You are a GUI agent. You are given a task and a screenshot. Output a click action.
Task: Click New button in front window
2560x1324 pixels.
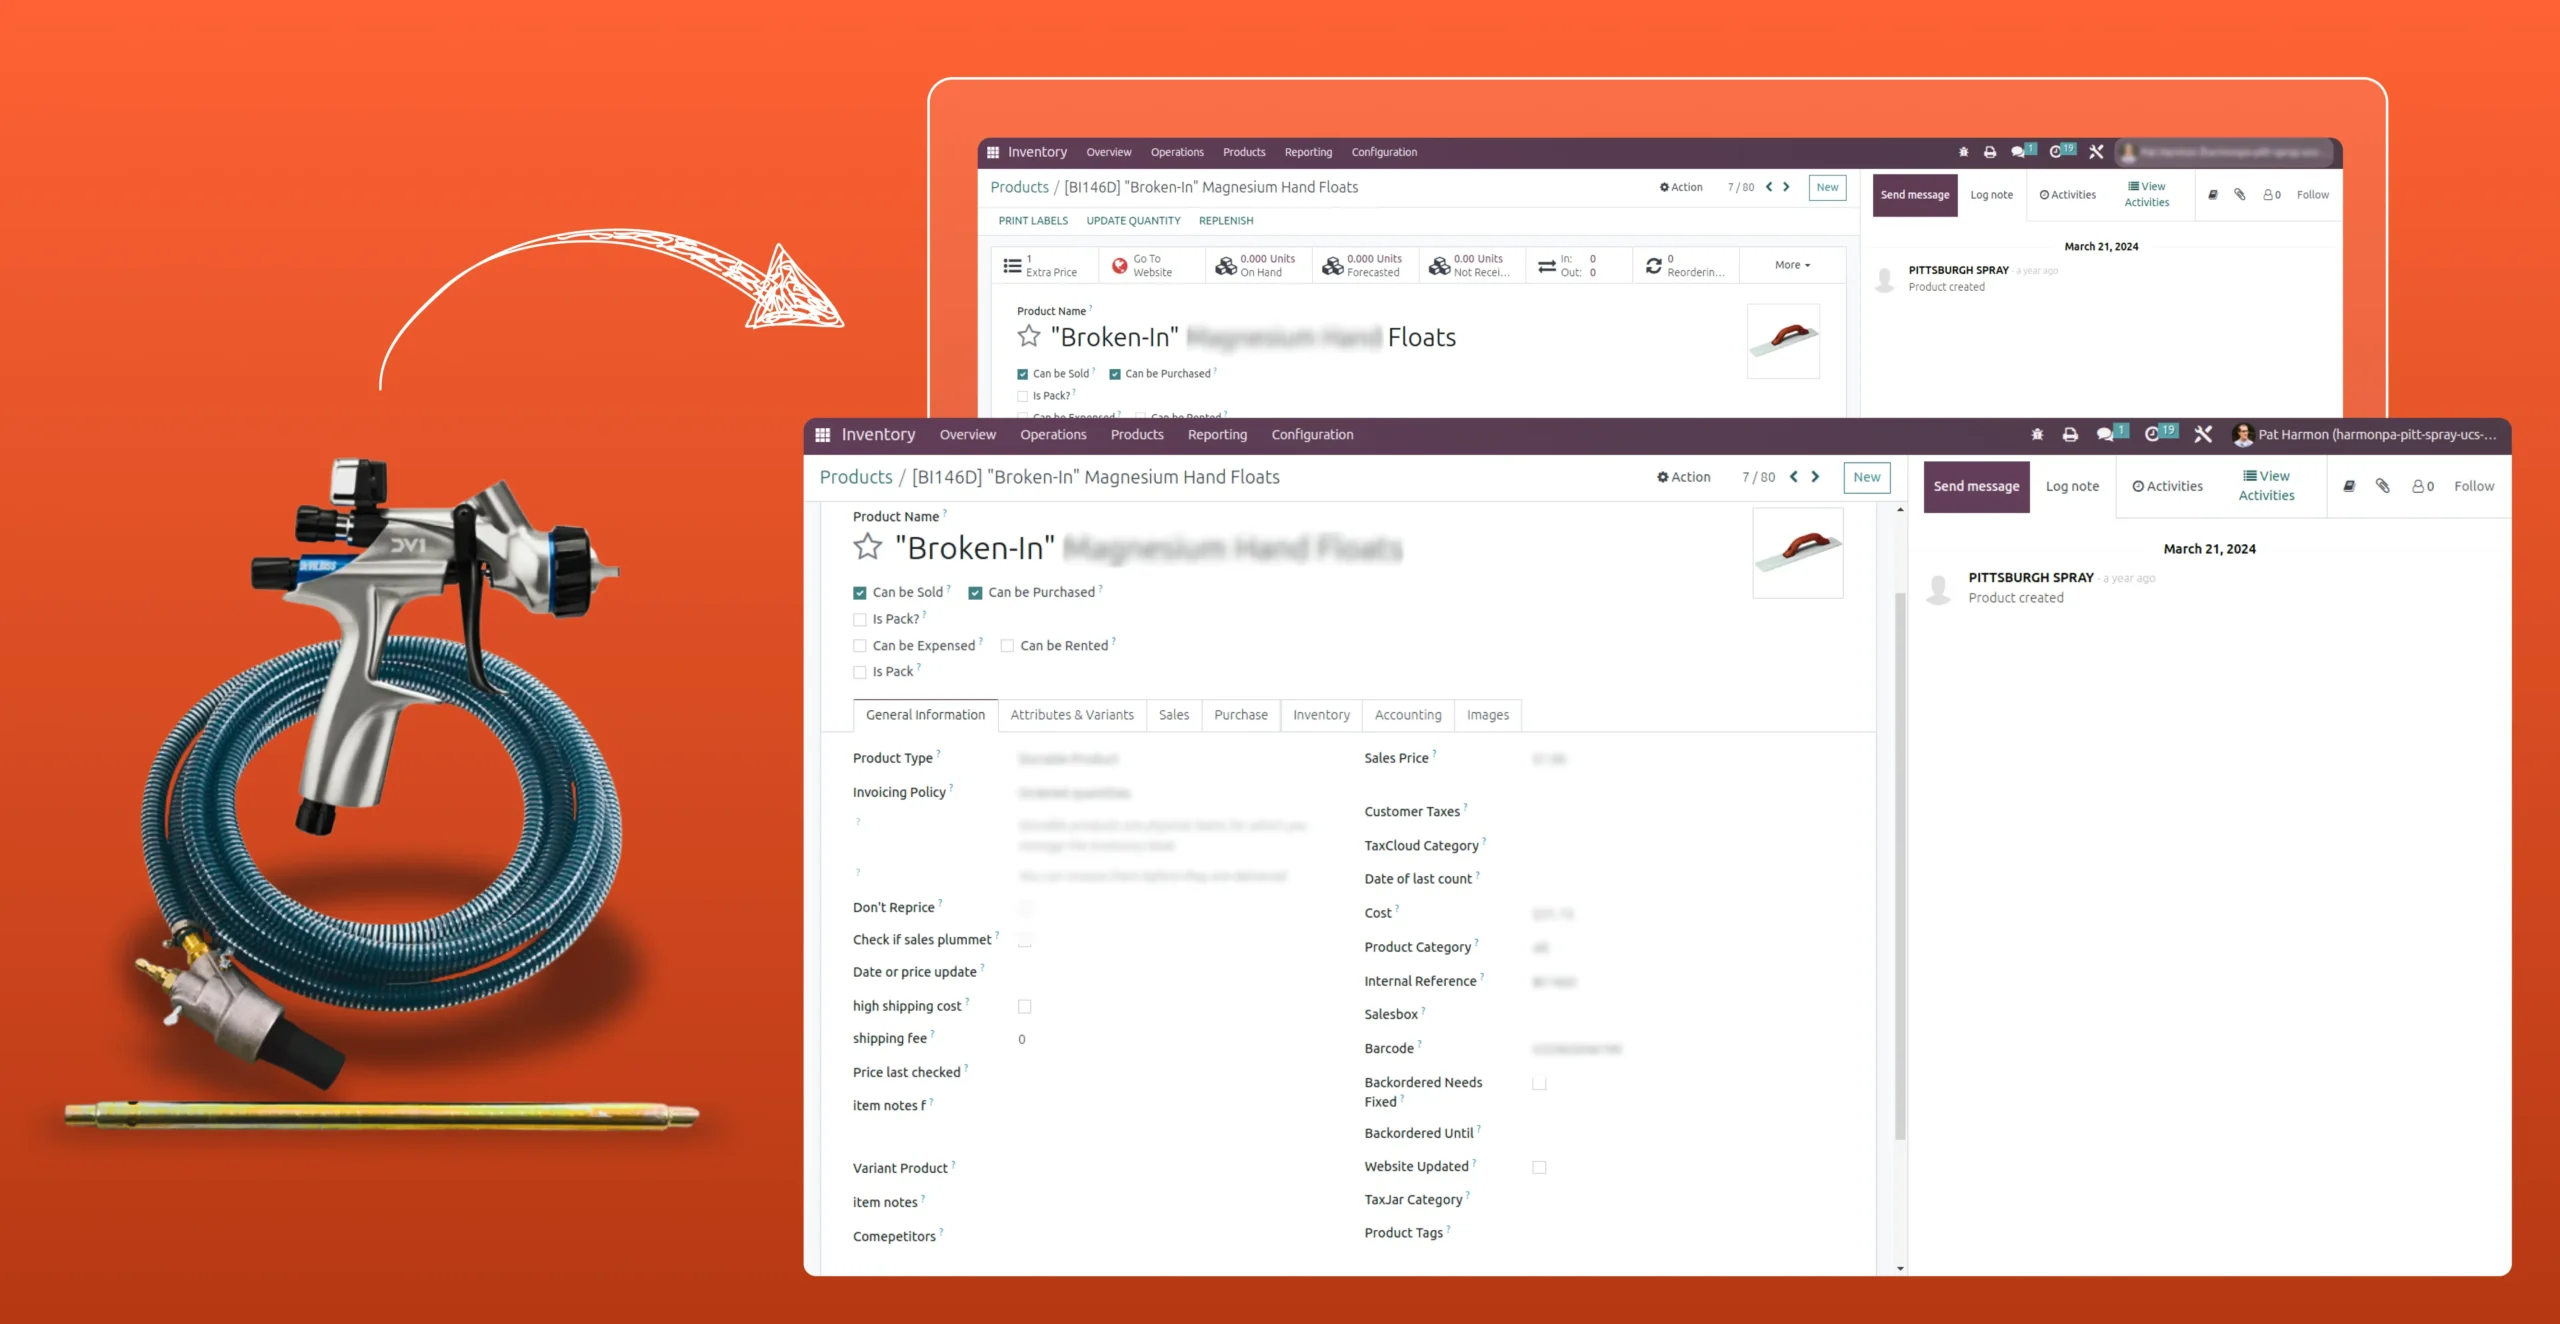click(1867, 477)
